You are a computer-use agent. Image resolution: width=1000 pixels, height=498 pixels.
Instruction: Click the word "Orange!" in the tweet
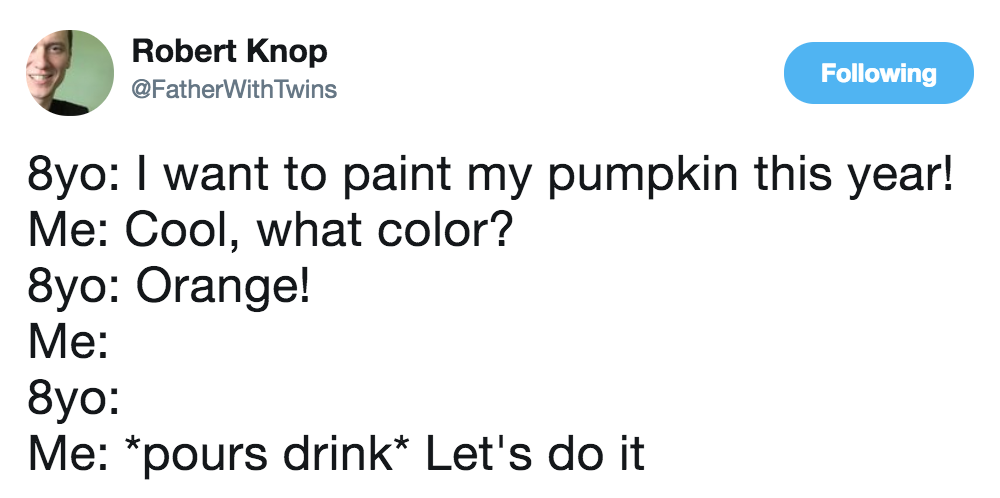click(223, 289)
